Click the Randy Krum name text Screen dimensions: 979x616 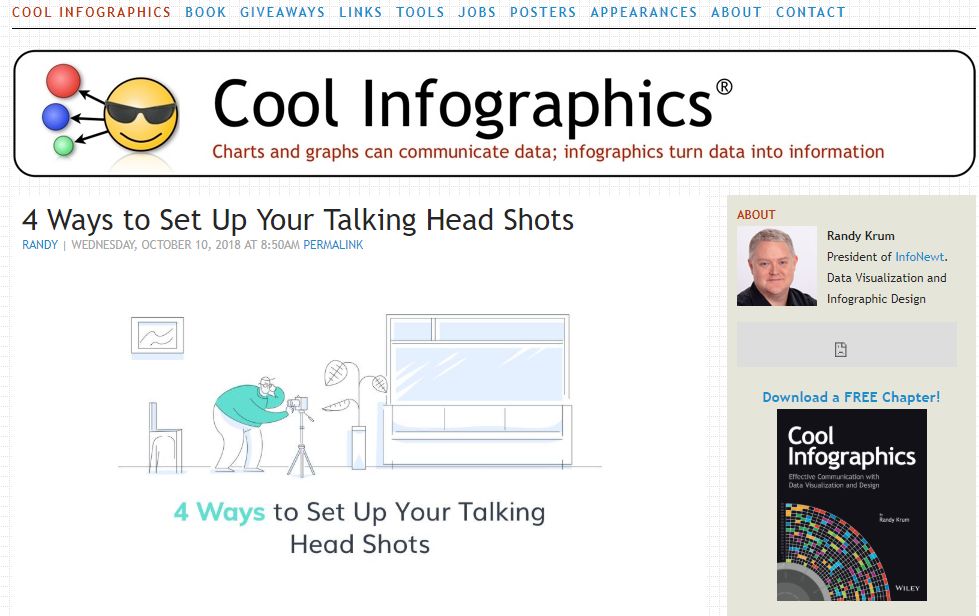pos(861,236)
